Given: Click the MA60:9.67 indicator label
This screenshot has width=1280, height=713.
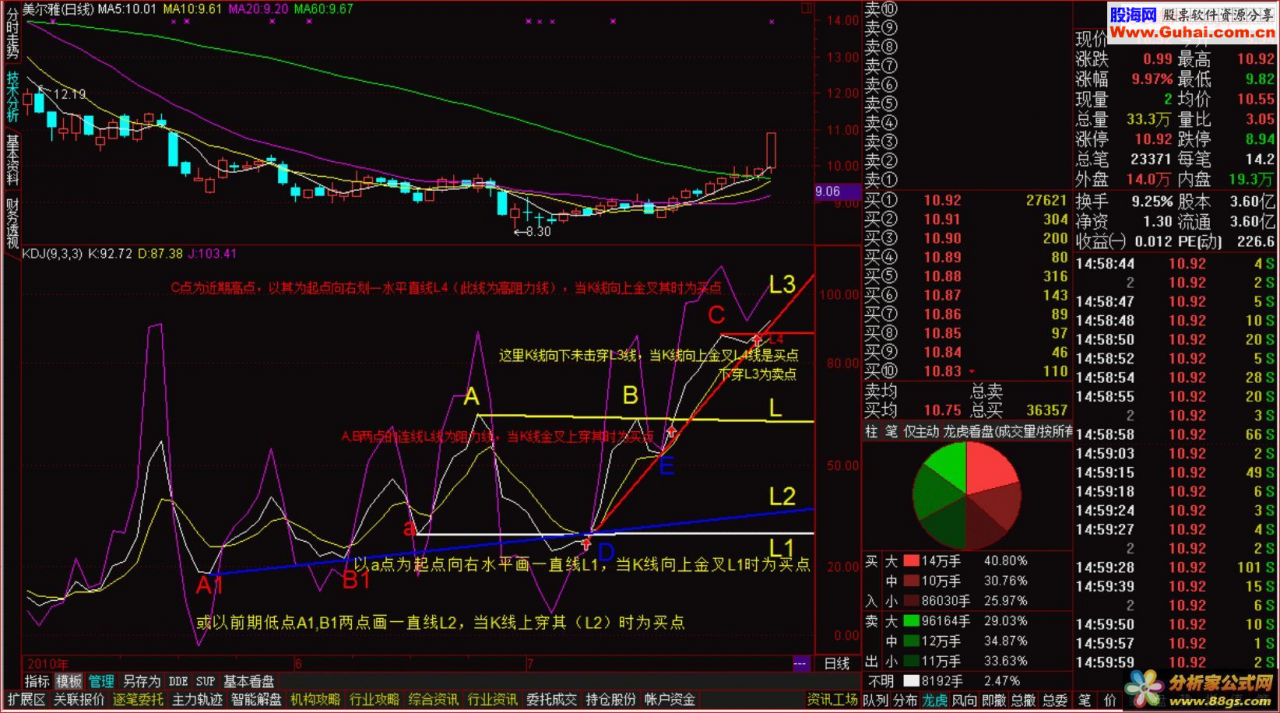Looking at the screenshot, I should click(x=324, y=8).
